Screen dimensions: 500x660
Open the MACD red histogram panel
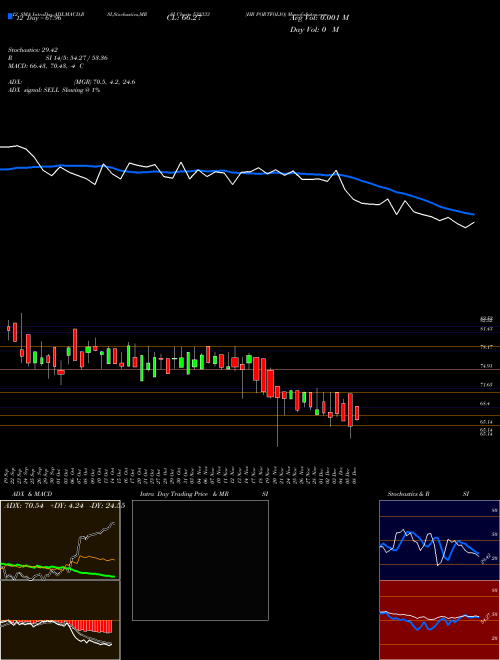tap(60, 620)
